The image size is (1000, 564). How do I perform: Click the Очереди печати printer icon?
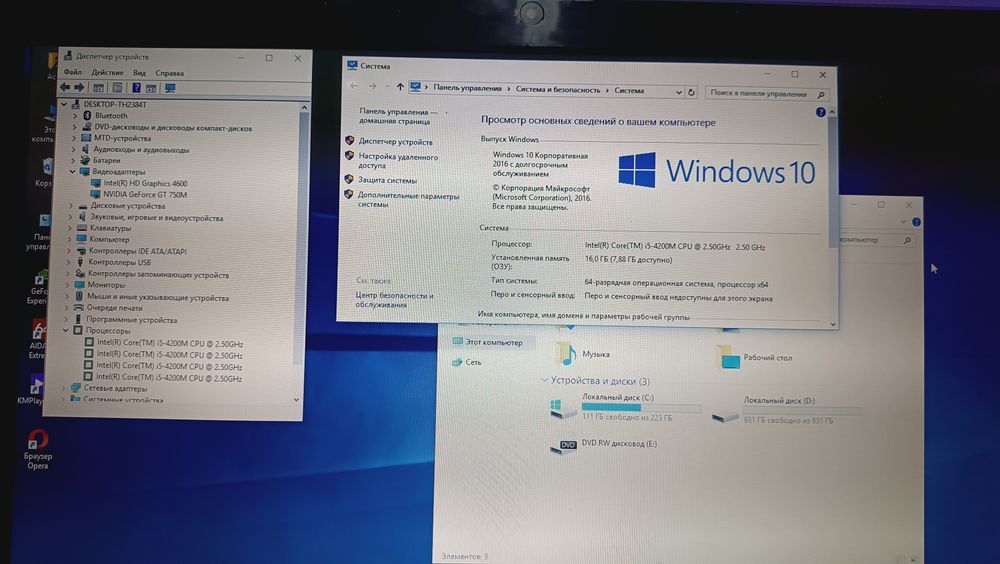[79, 308]
